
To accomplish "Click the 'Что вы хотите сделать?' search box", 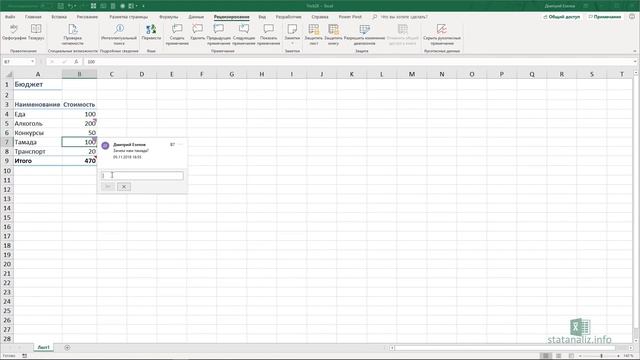I will 404,17.
